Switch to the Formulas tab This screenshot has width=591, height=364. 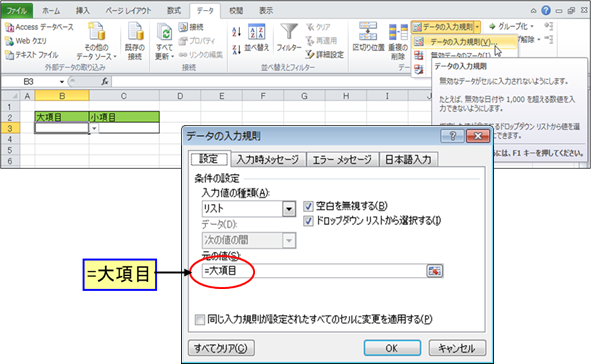174,11
